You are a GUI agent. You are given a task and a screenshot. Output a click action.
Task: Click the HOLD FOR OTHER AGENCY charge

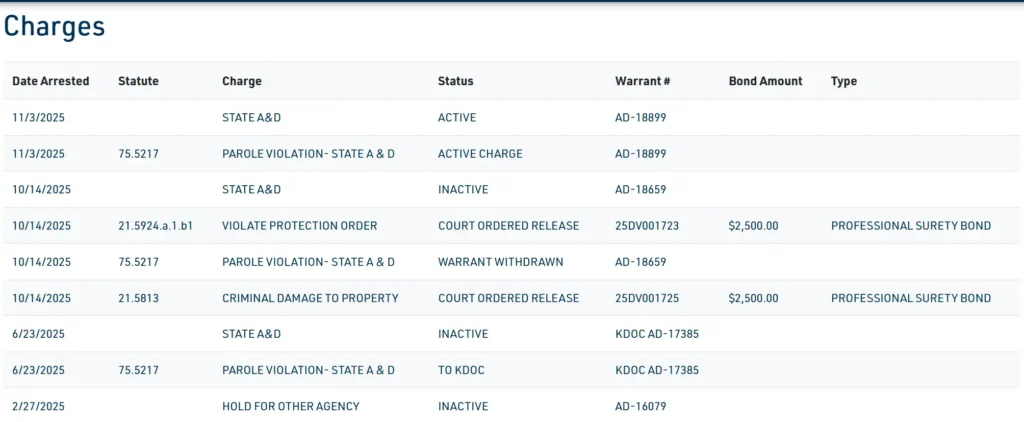(x=290, y=406)
